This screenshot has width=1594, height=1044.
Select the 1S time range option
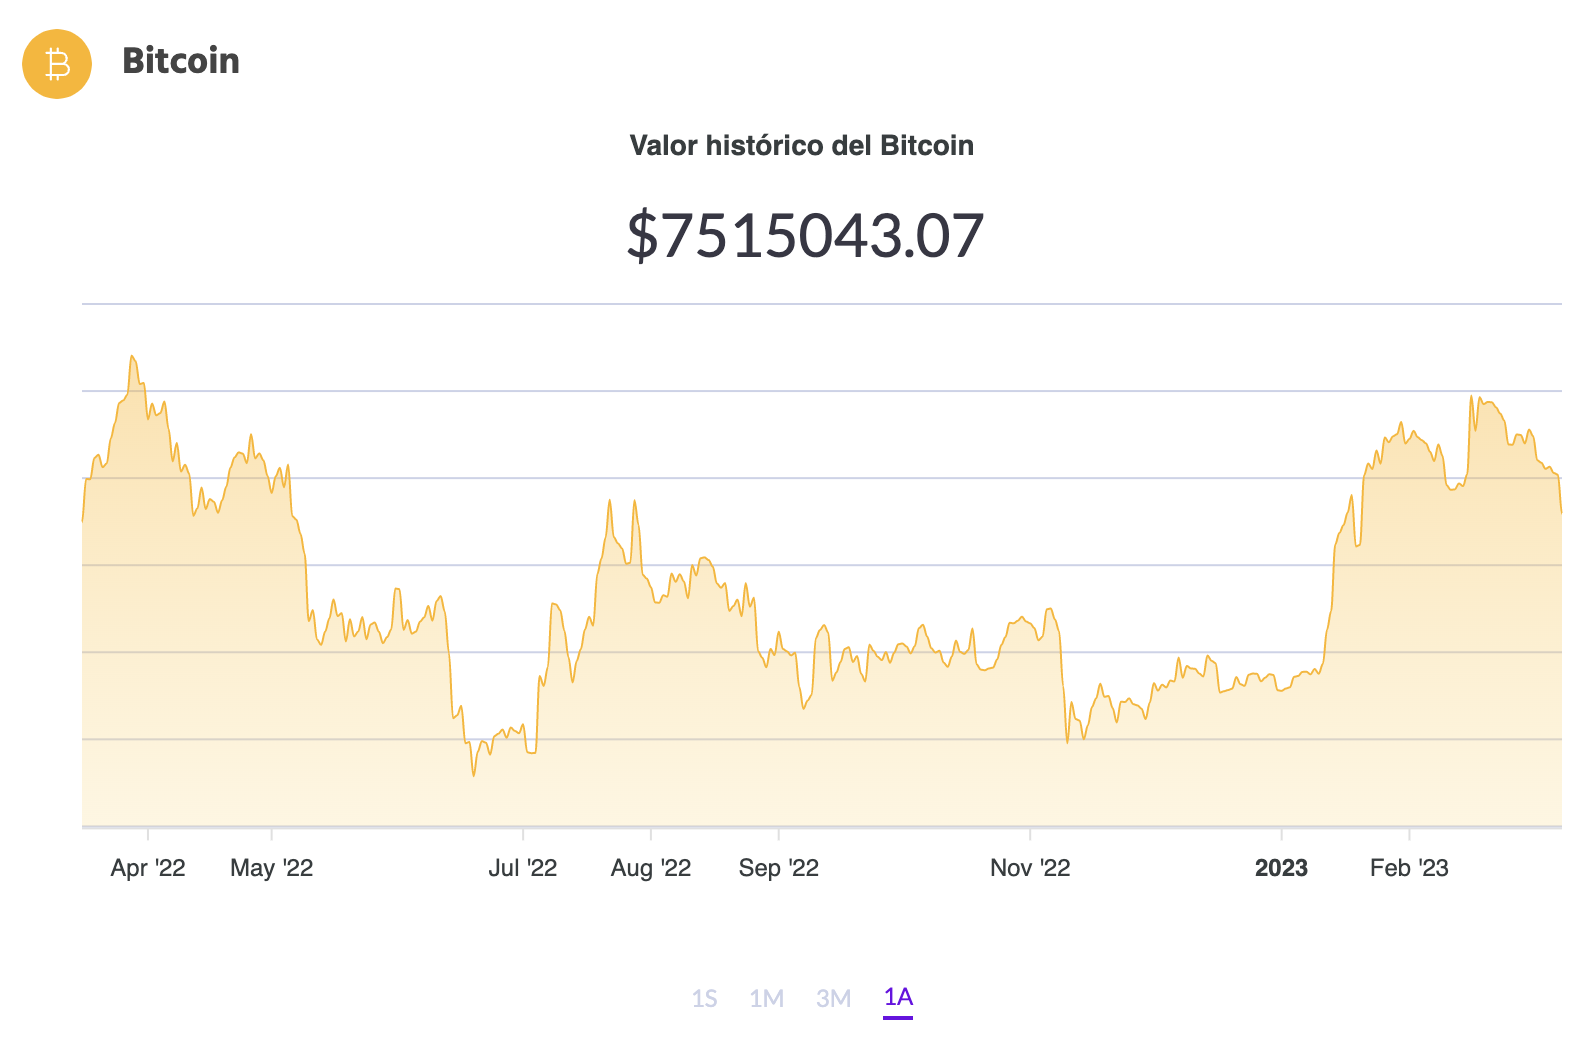(x=706, y=998)
